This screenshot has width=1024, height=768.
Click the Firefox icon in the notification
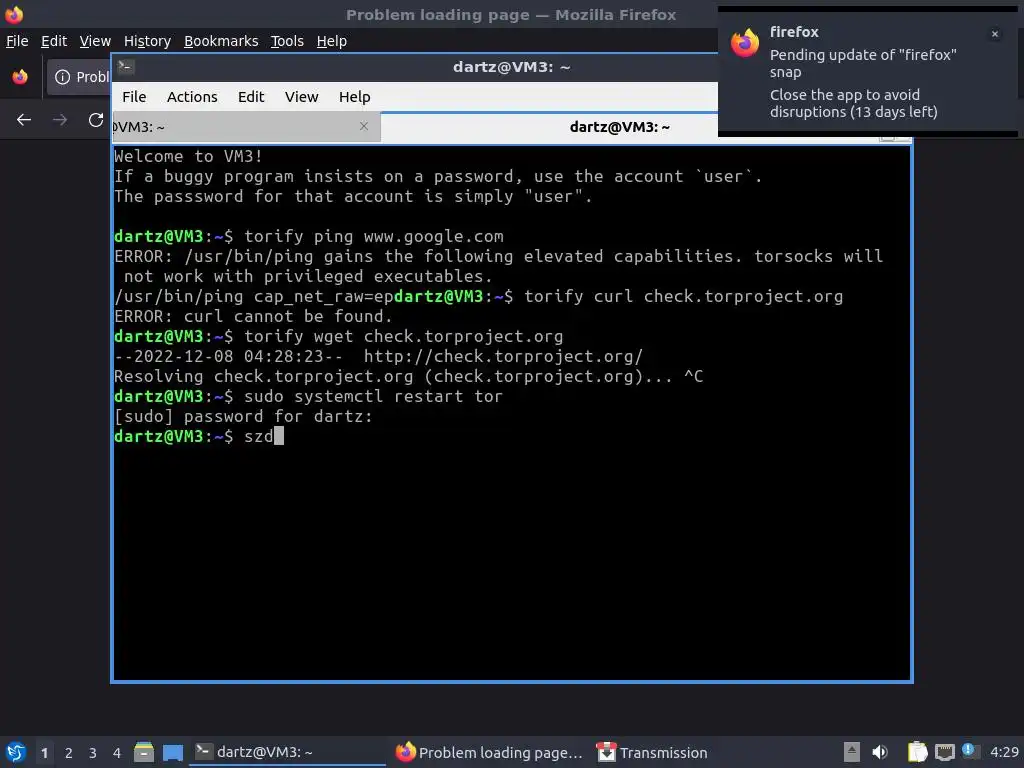(744, 44)
